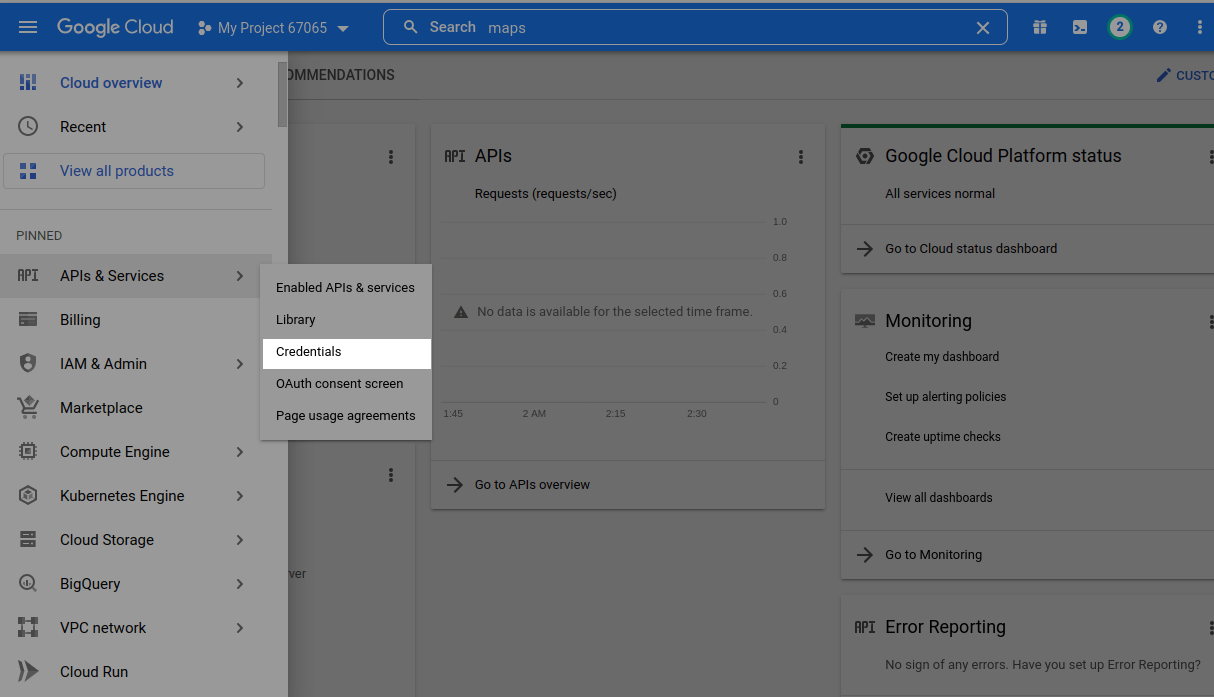
Task: Expand the Kubernetes Engine submenu arrow
Action: point(240,496)
